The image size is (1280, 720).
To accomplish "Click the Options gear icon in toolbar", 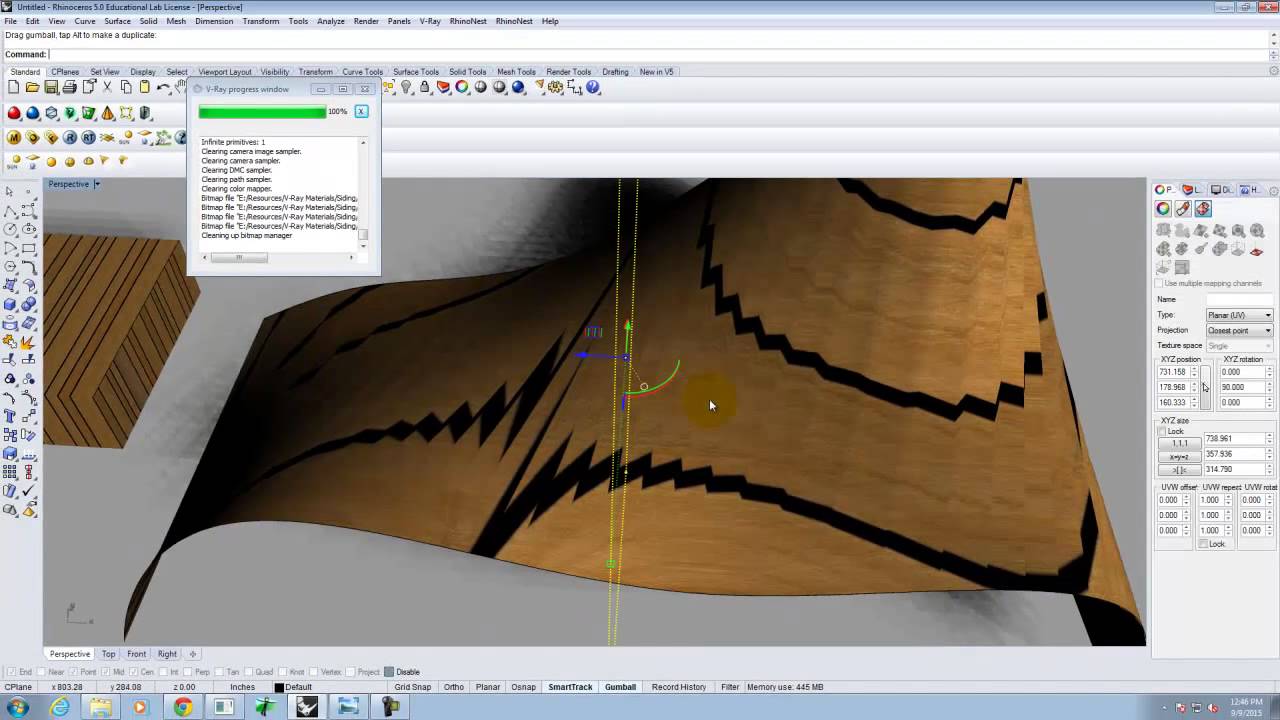I will coord(556,88).
